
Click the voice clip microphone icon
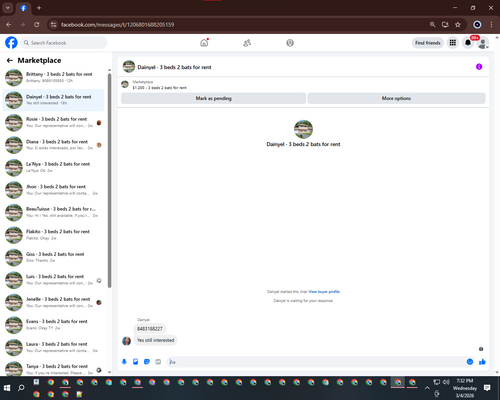pos(124,362)
